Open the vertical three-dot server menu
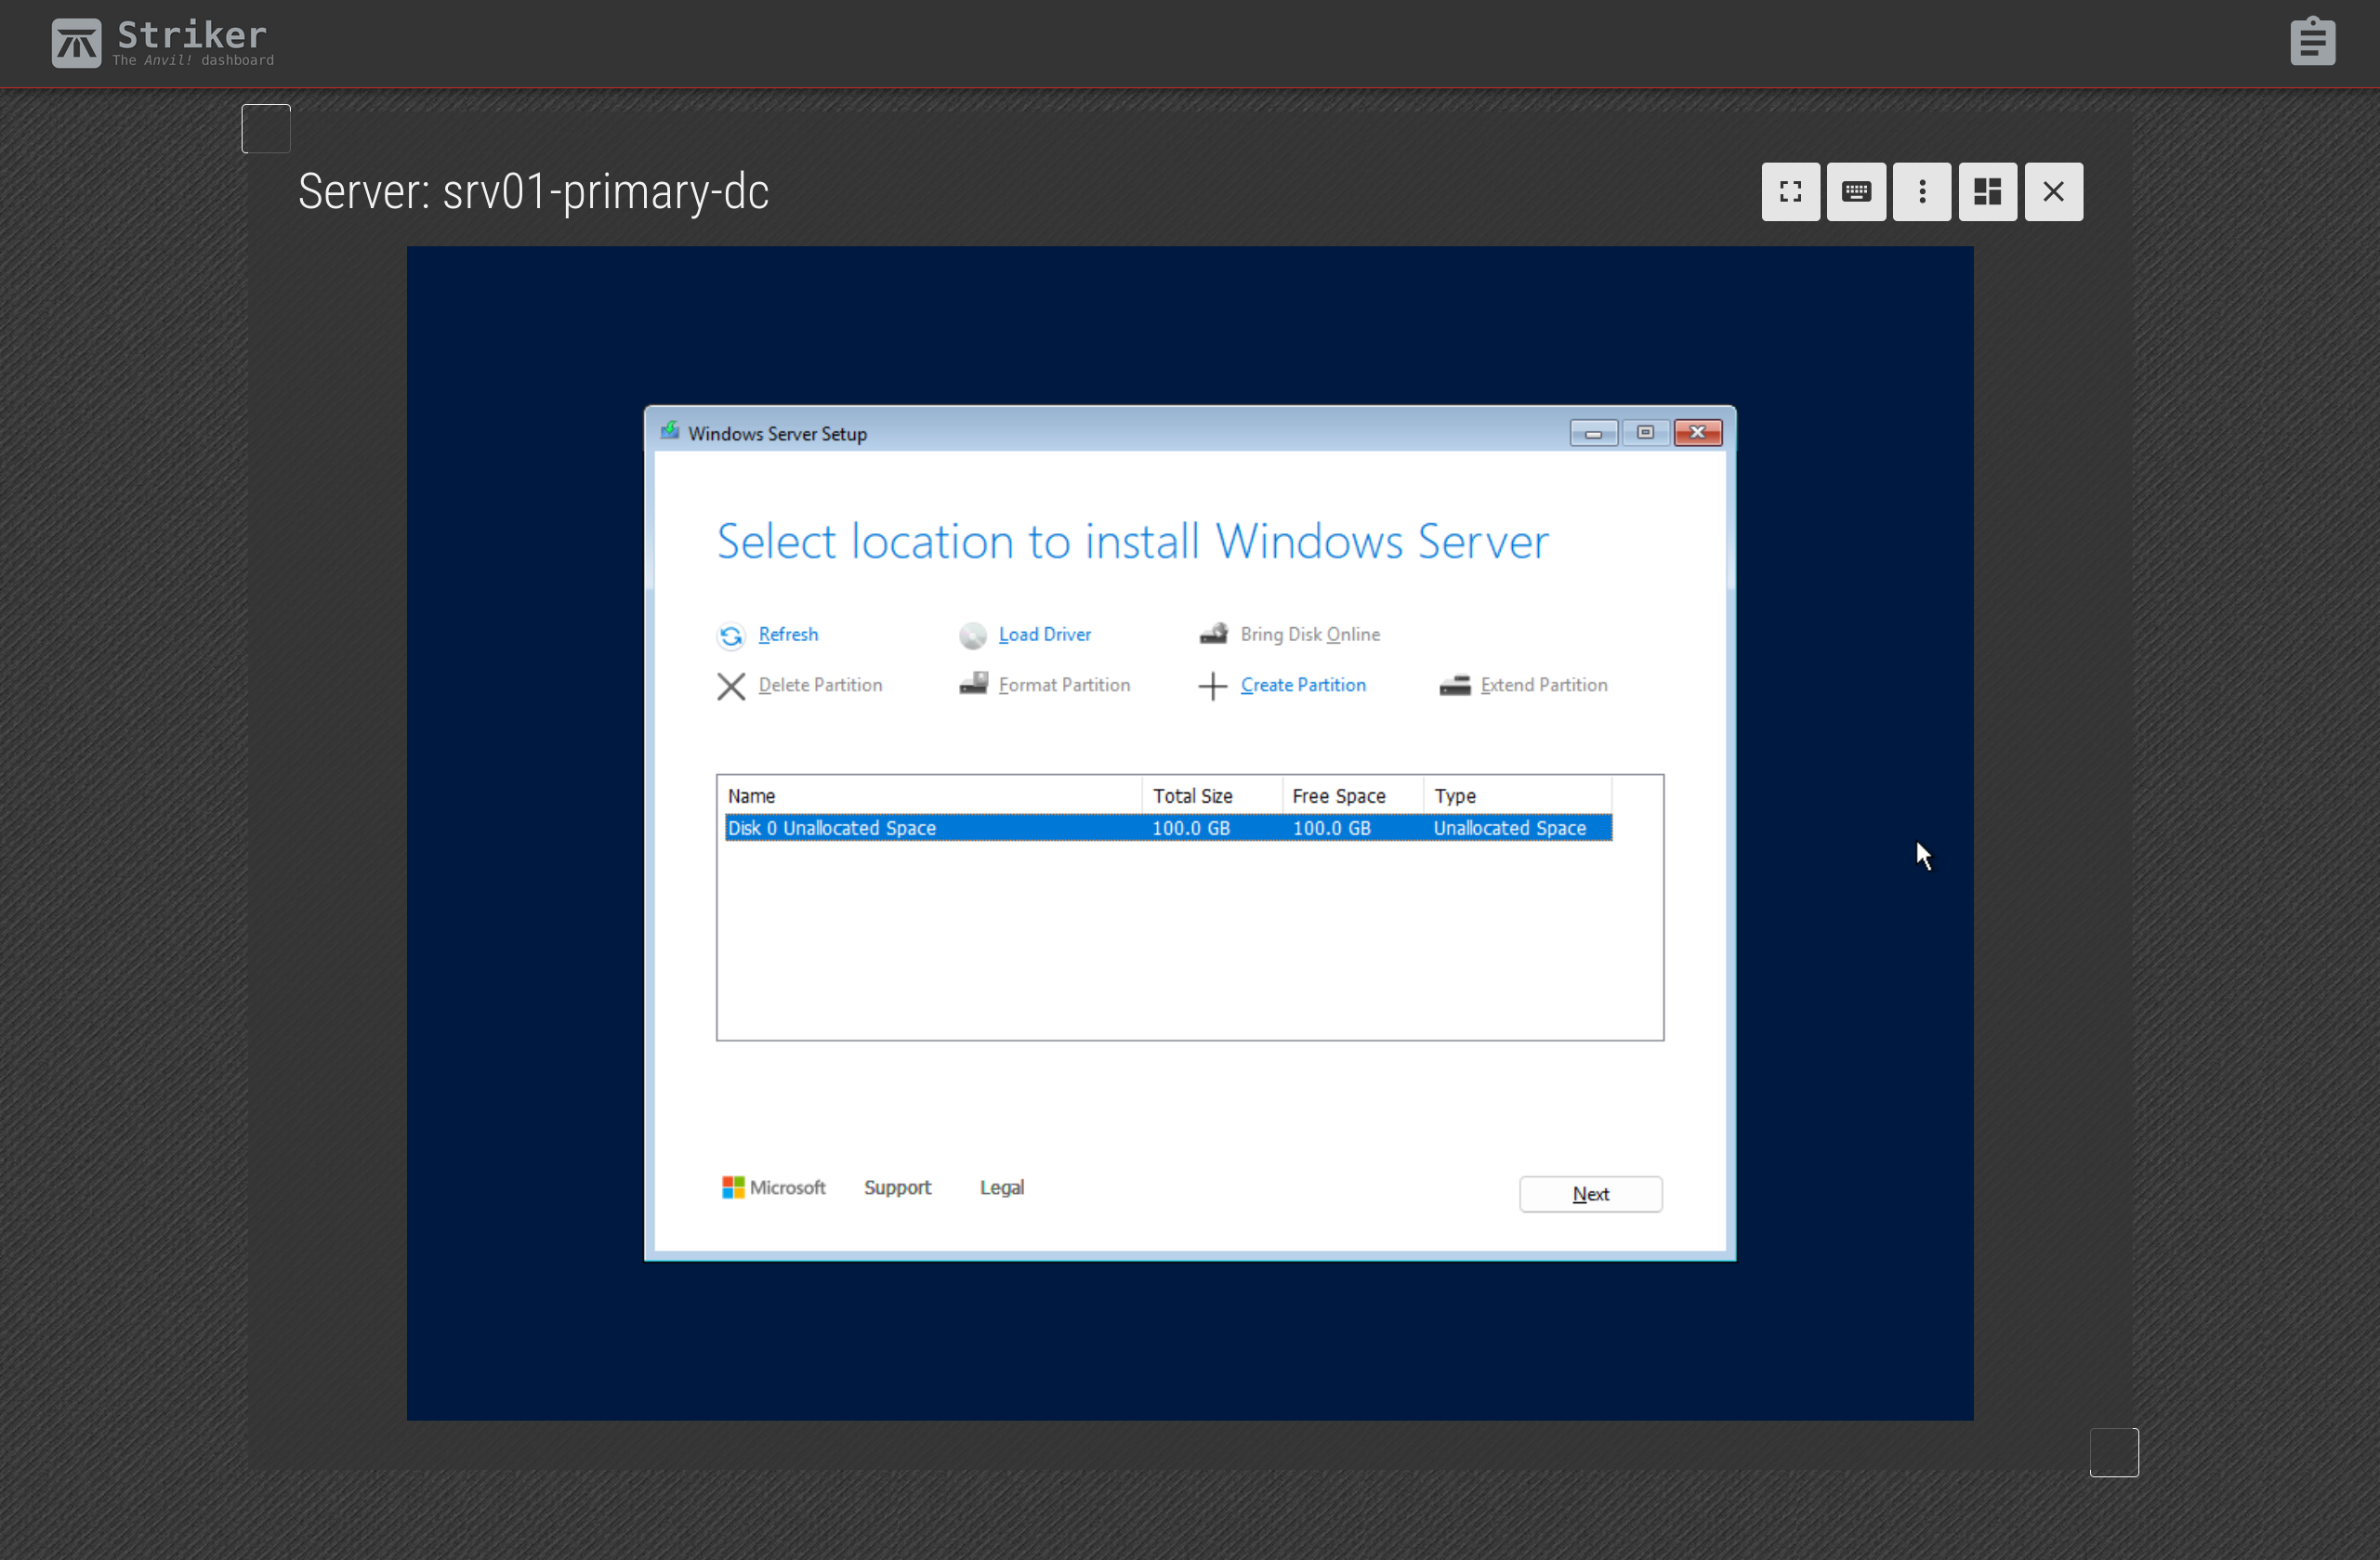The width and height of the screenshot is (2380, 1560). click(1922, 192)
